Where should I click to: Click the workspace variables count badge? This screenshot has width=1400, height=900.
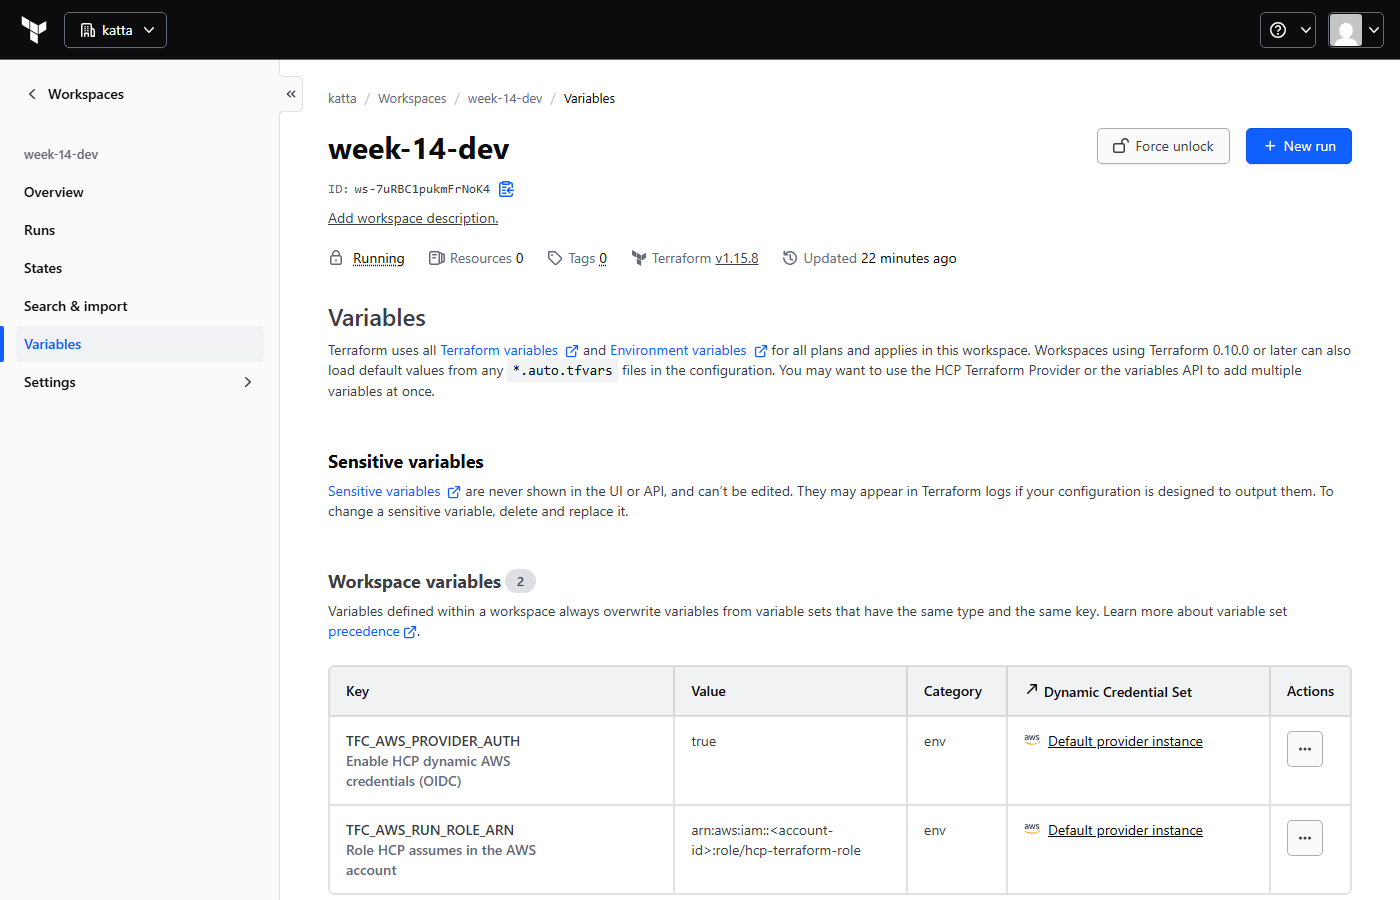coord(520,581)
